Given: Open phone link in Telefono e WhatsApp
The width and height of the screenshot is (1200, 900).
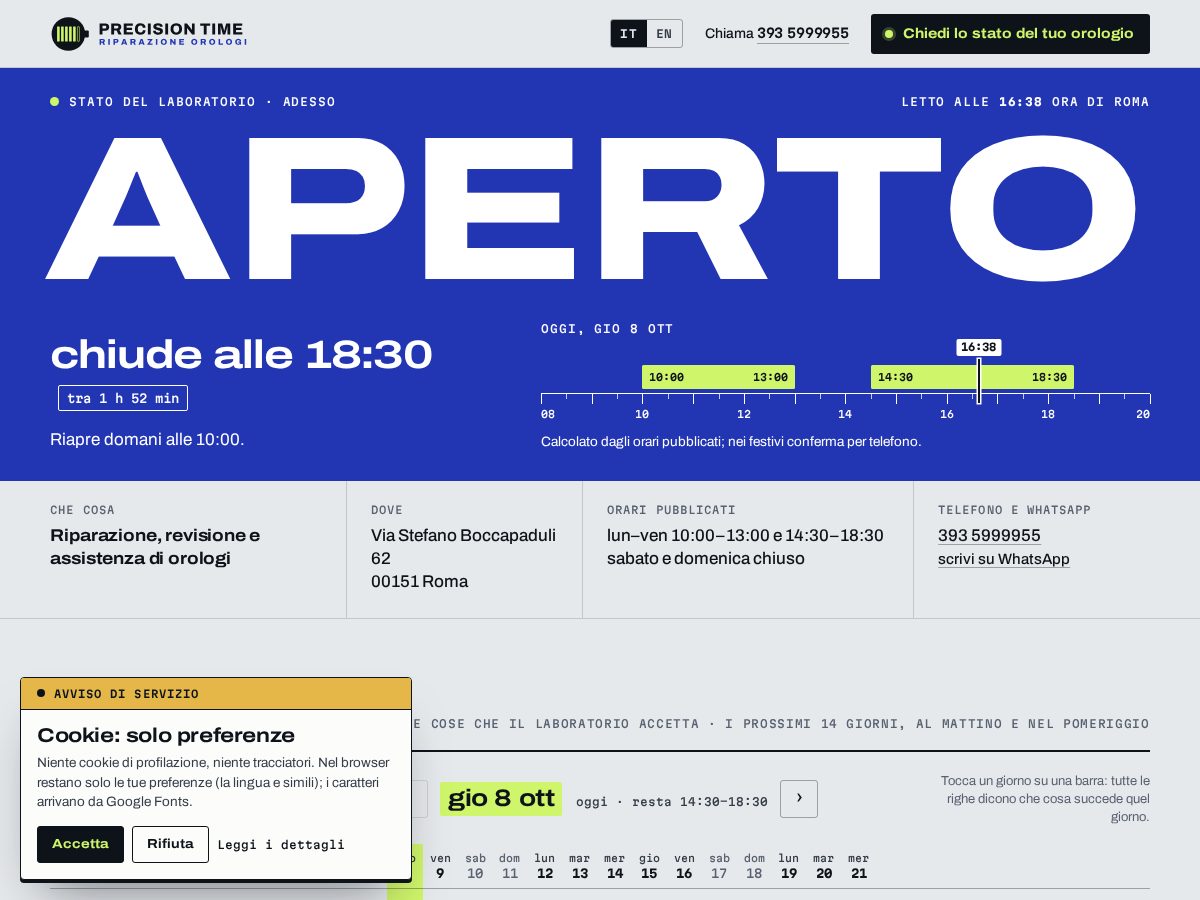Looking at the screenshot, I should (x=989, y=535).
